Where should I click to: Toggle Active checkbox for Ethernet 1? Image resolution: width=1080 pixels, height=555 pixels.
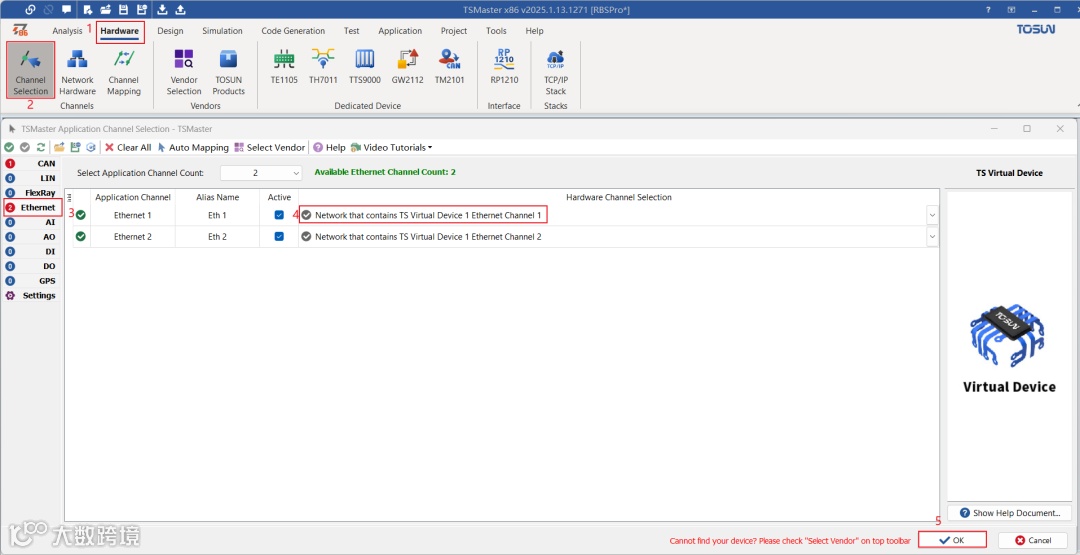279,215
